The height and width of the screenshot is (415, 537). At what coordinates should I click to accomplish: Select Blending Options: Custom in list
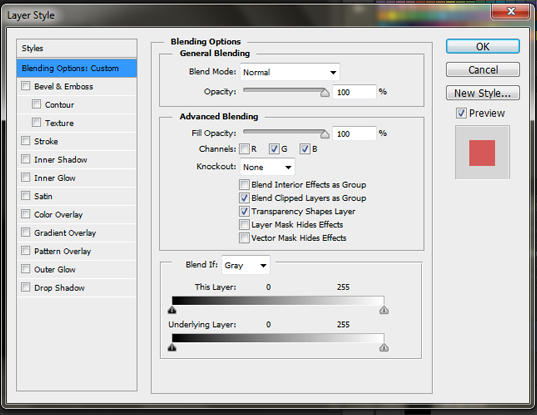[77, 68]
